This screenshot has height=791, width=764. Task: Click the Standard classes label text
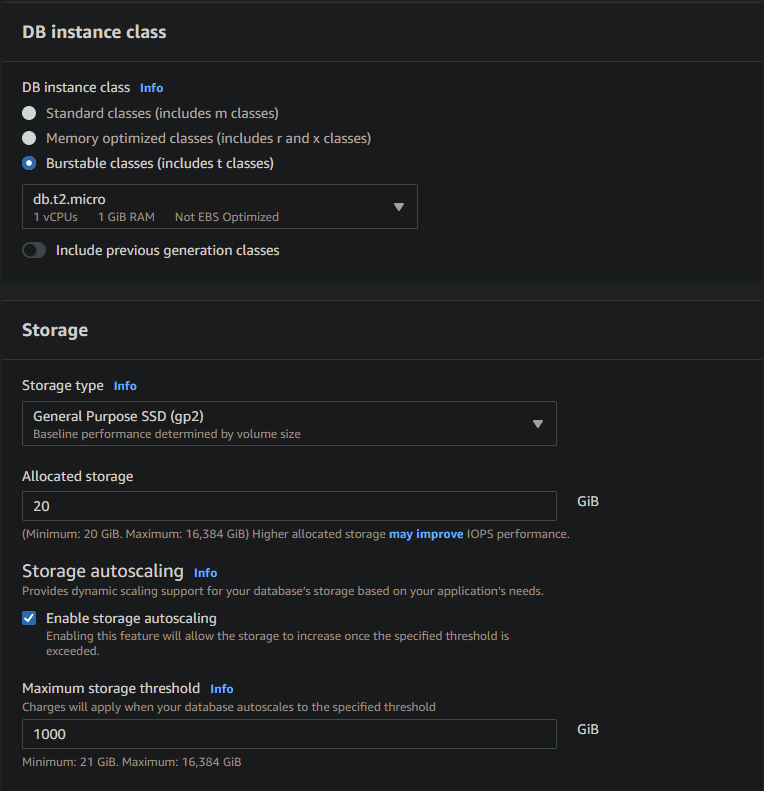pyautogui.click(x=162, y=113)
